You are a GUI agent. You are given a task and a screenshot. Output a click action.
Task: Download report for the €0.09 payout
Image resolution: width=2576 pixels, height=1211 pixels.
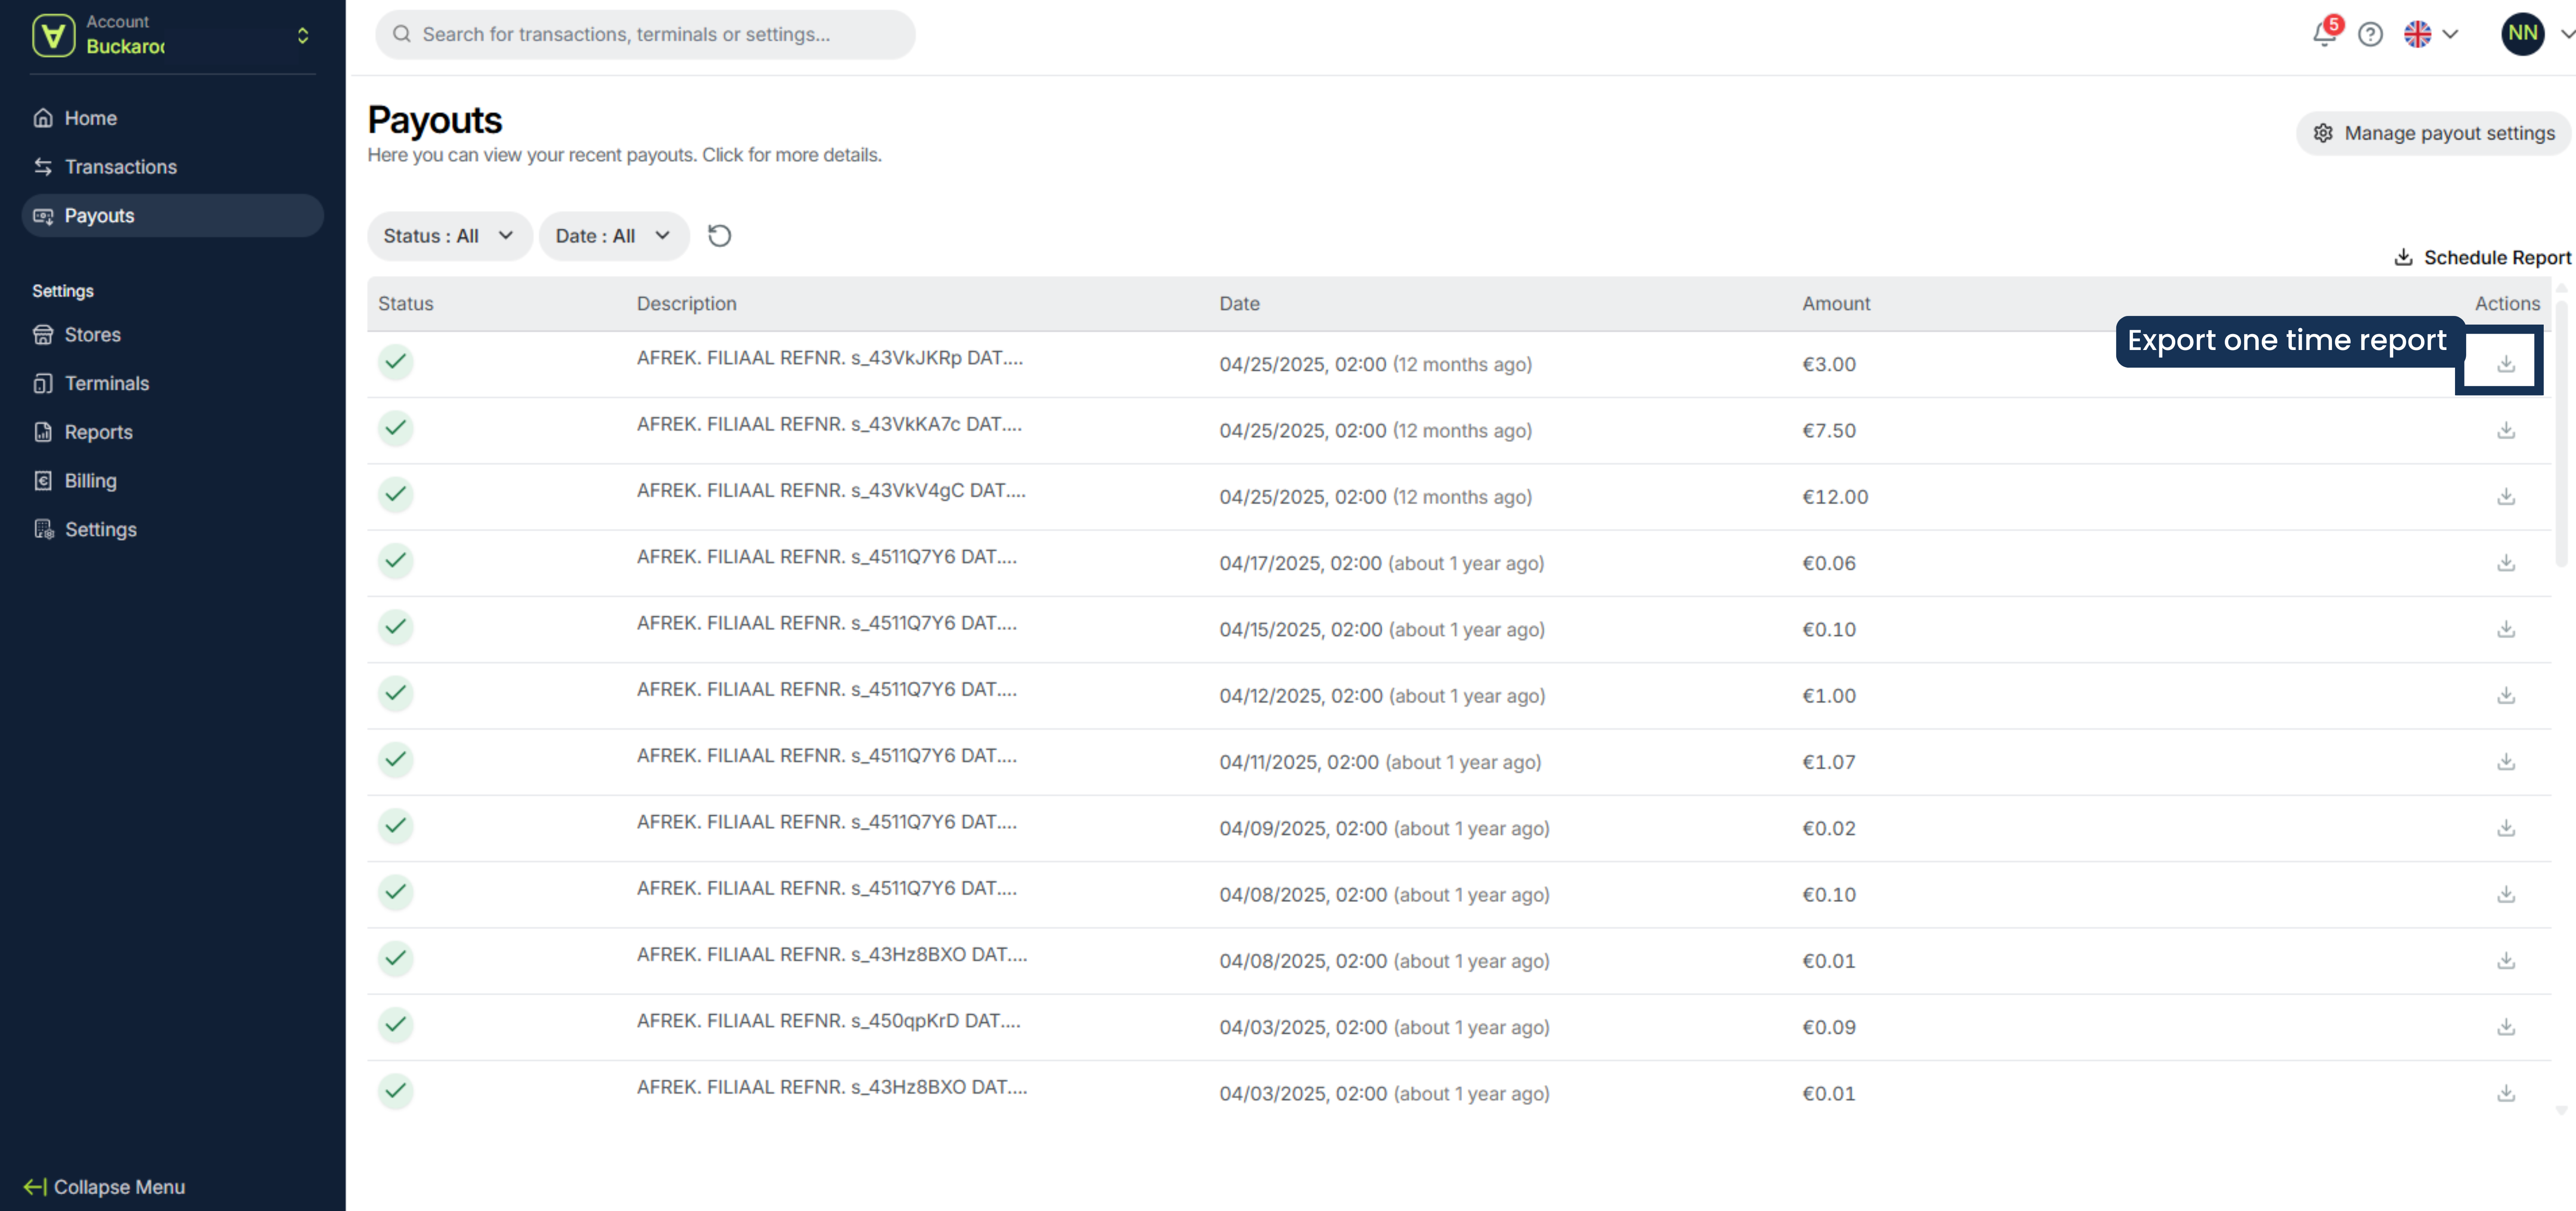click(x=2505, y=1027)
